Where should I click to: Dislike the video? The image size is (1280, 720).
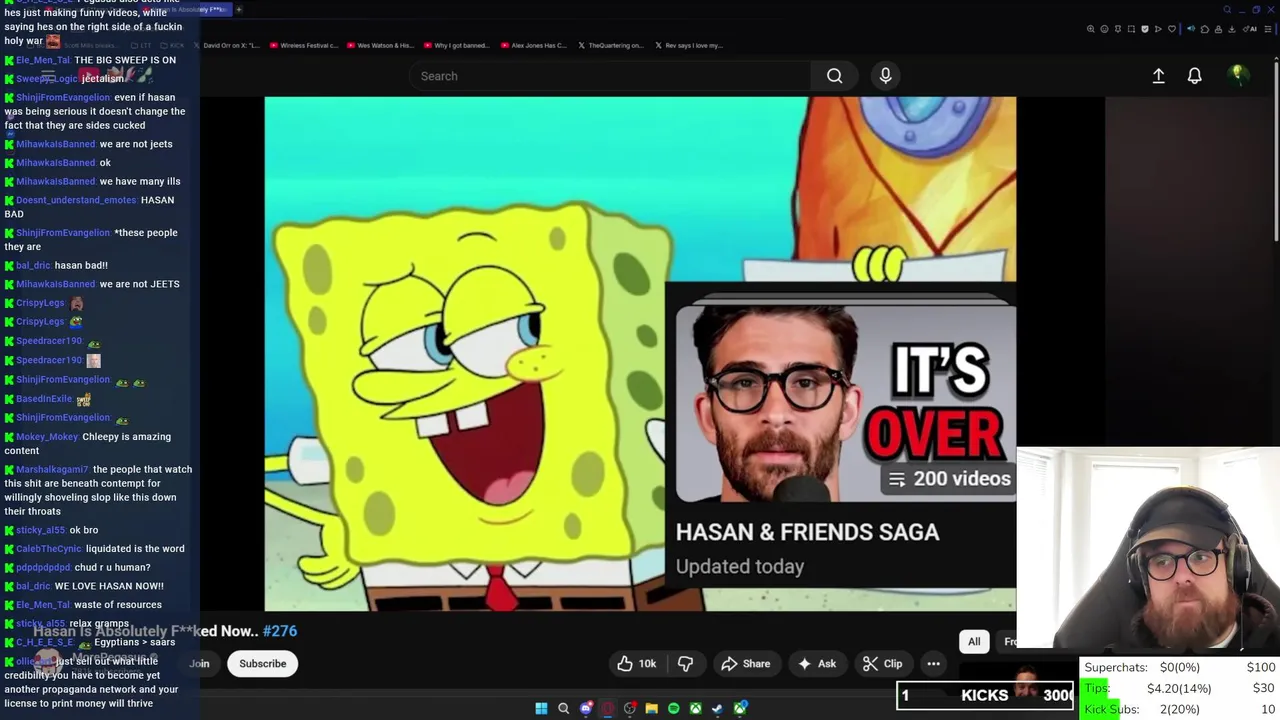coord(685,664)
